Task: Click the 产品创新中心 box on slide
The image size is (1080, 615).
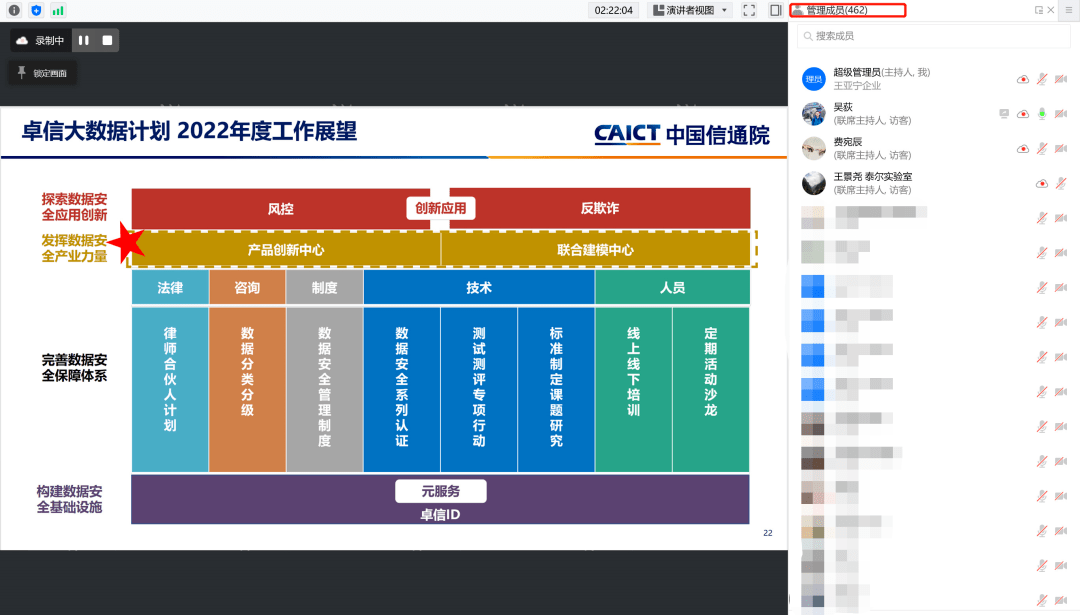Action: pos(286,249)
